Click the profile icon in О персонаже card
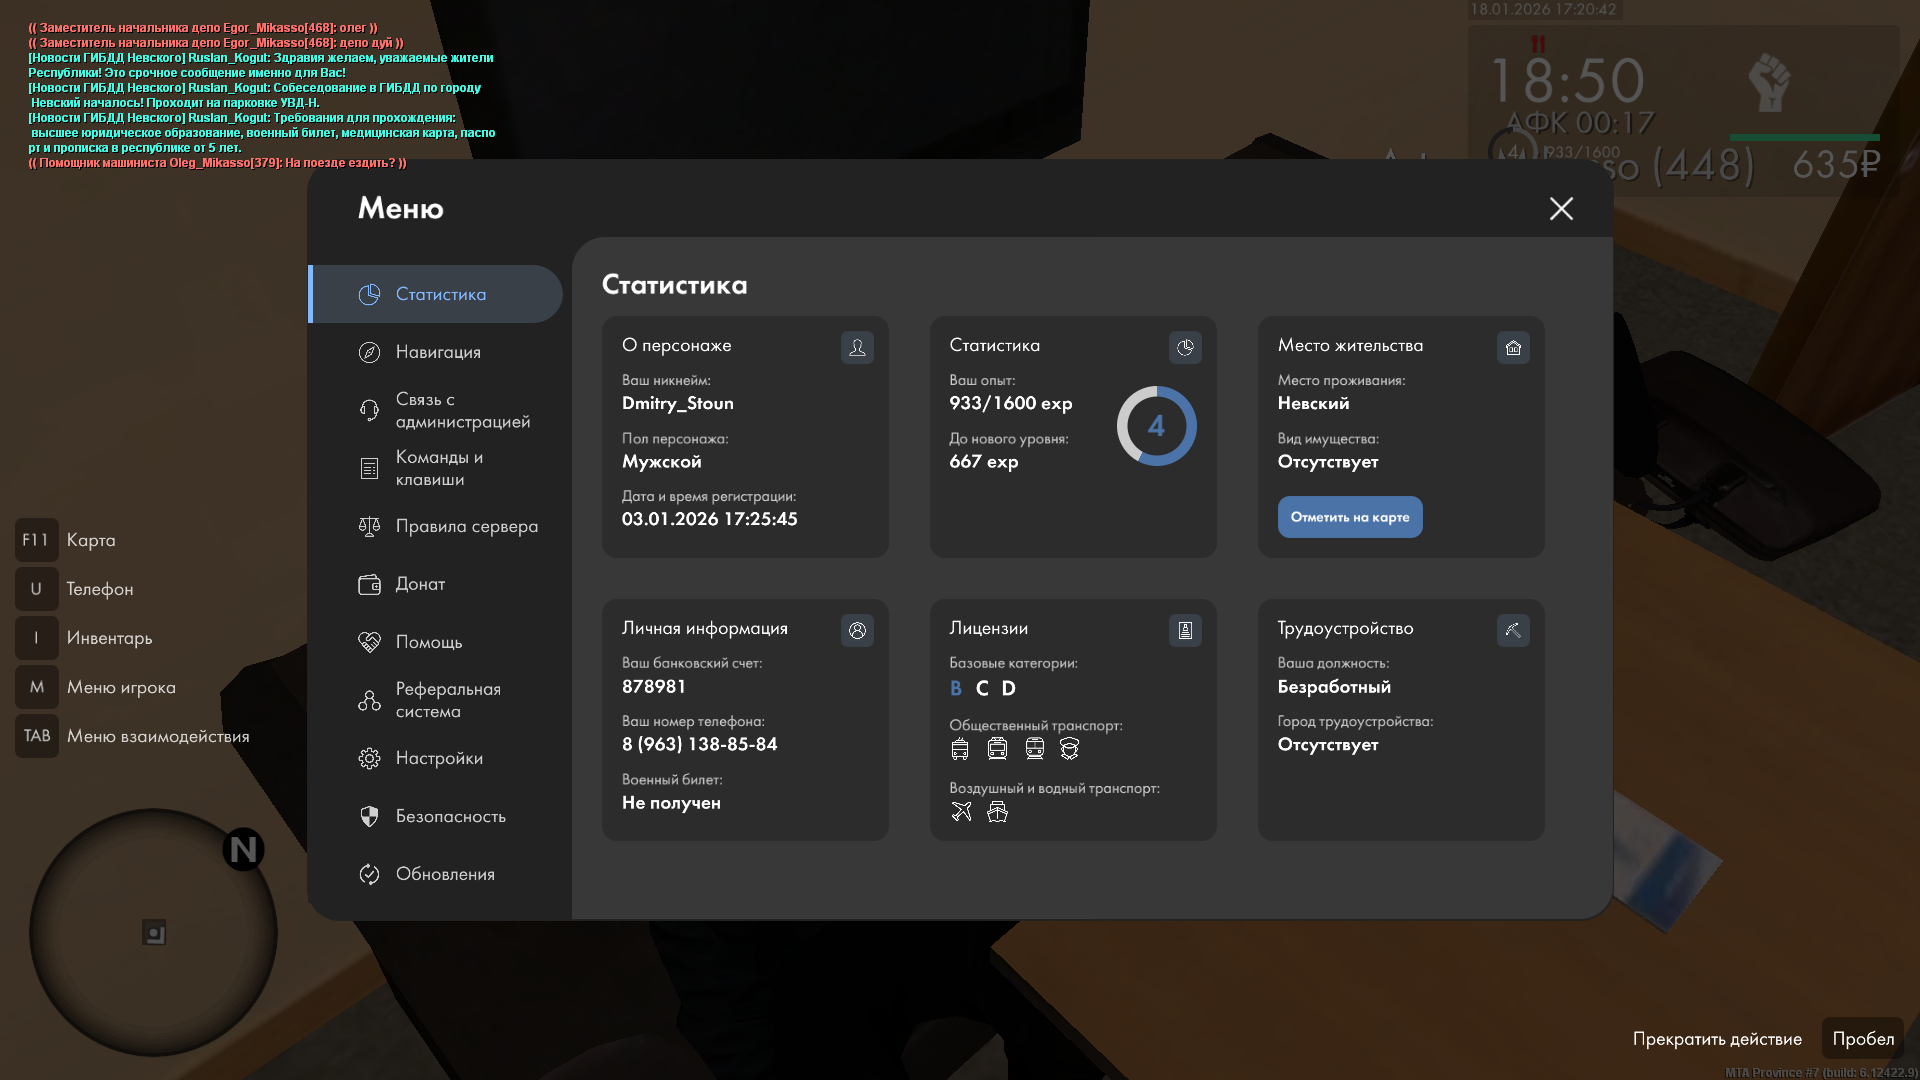Image resolution: width=1920 pixels, height=1080 pixels. [x=857, y=348]
